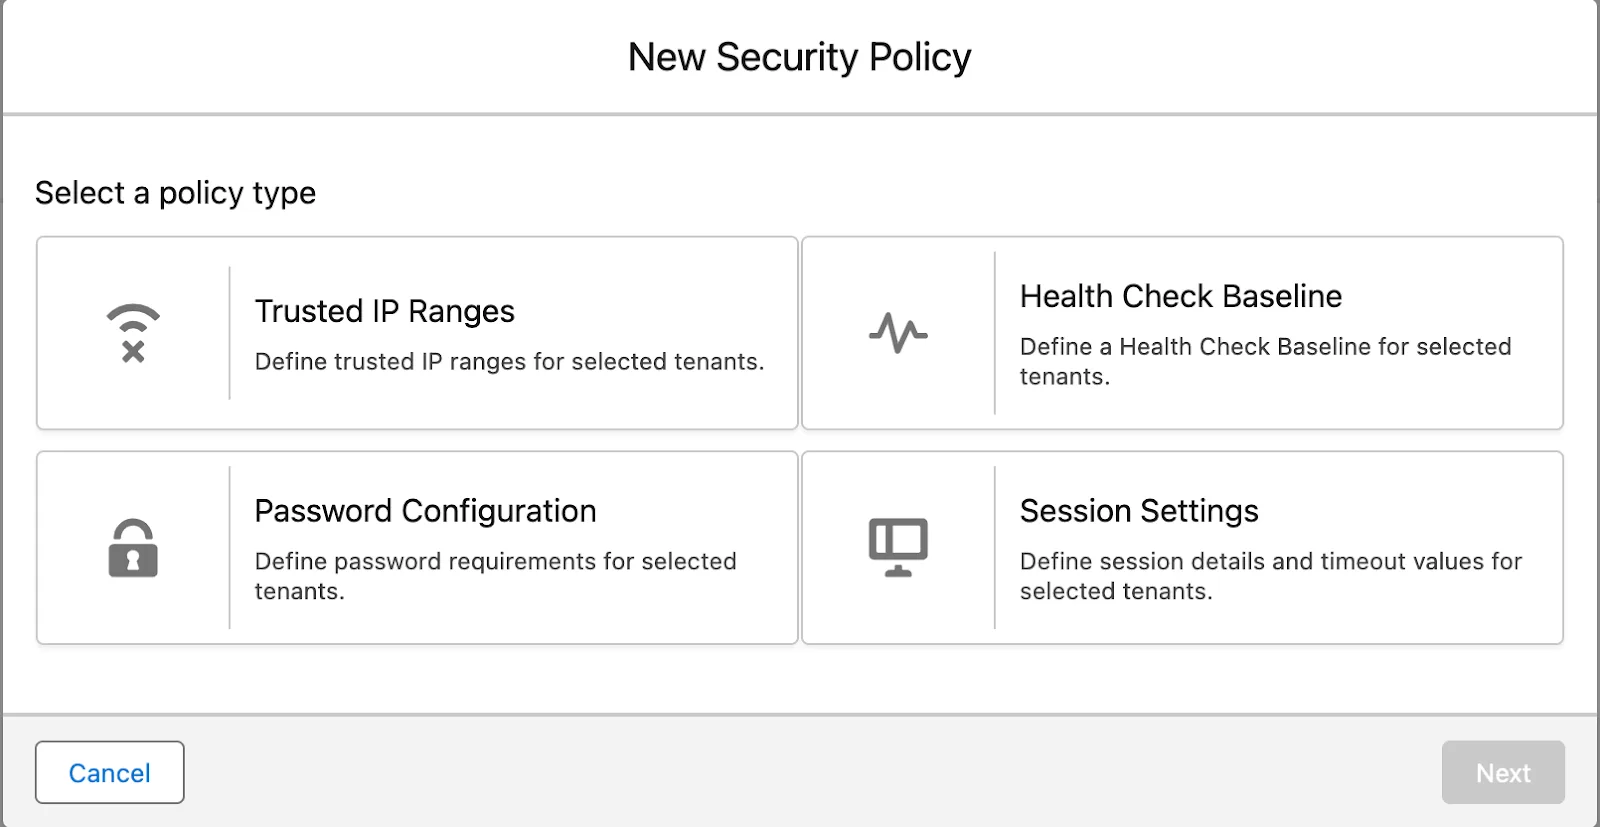The height and width of the screenshot is (827, 1600).
Task: Click the Next button
Action: (1502, 773)
